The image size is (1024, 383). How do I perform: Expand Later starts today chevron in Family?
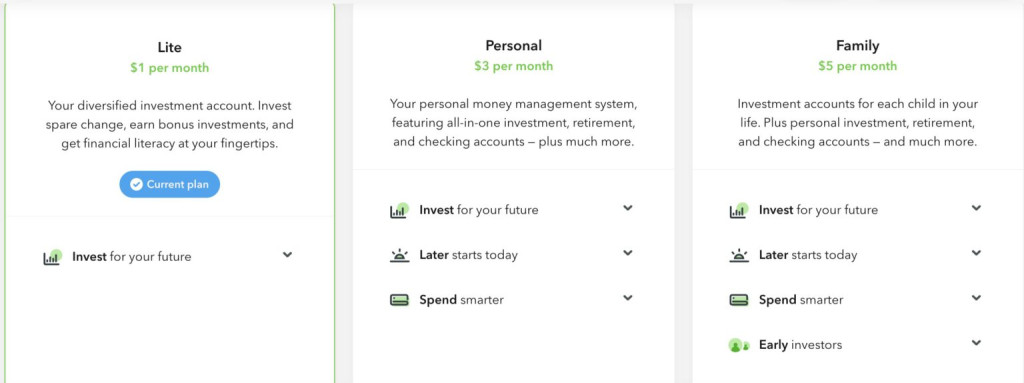coord(976,253)
